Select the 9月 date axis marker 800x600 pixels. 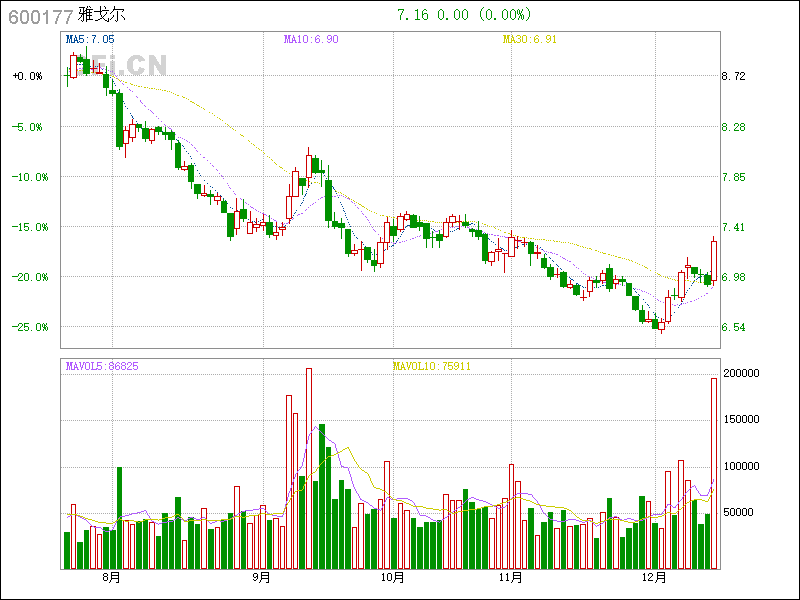261,578
